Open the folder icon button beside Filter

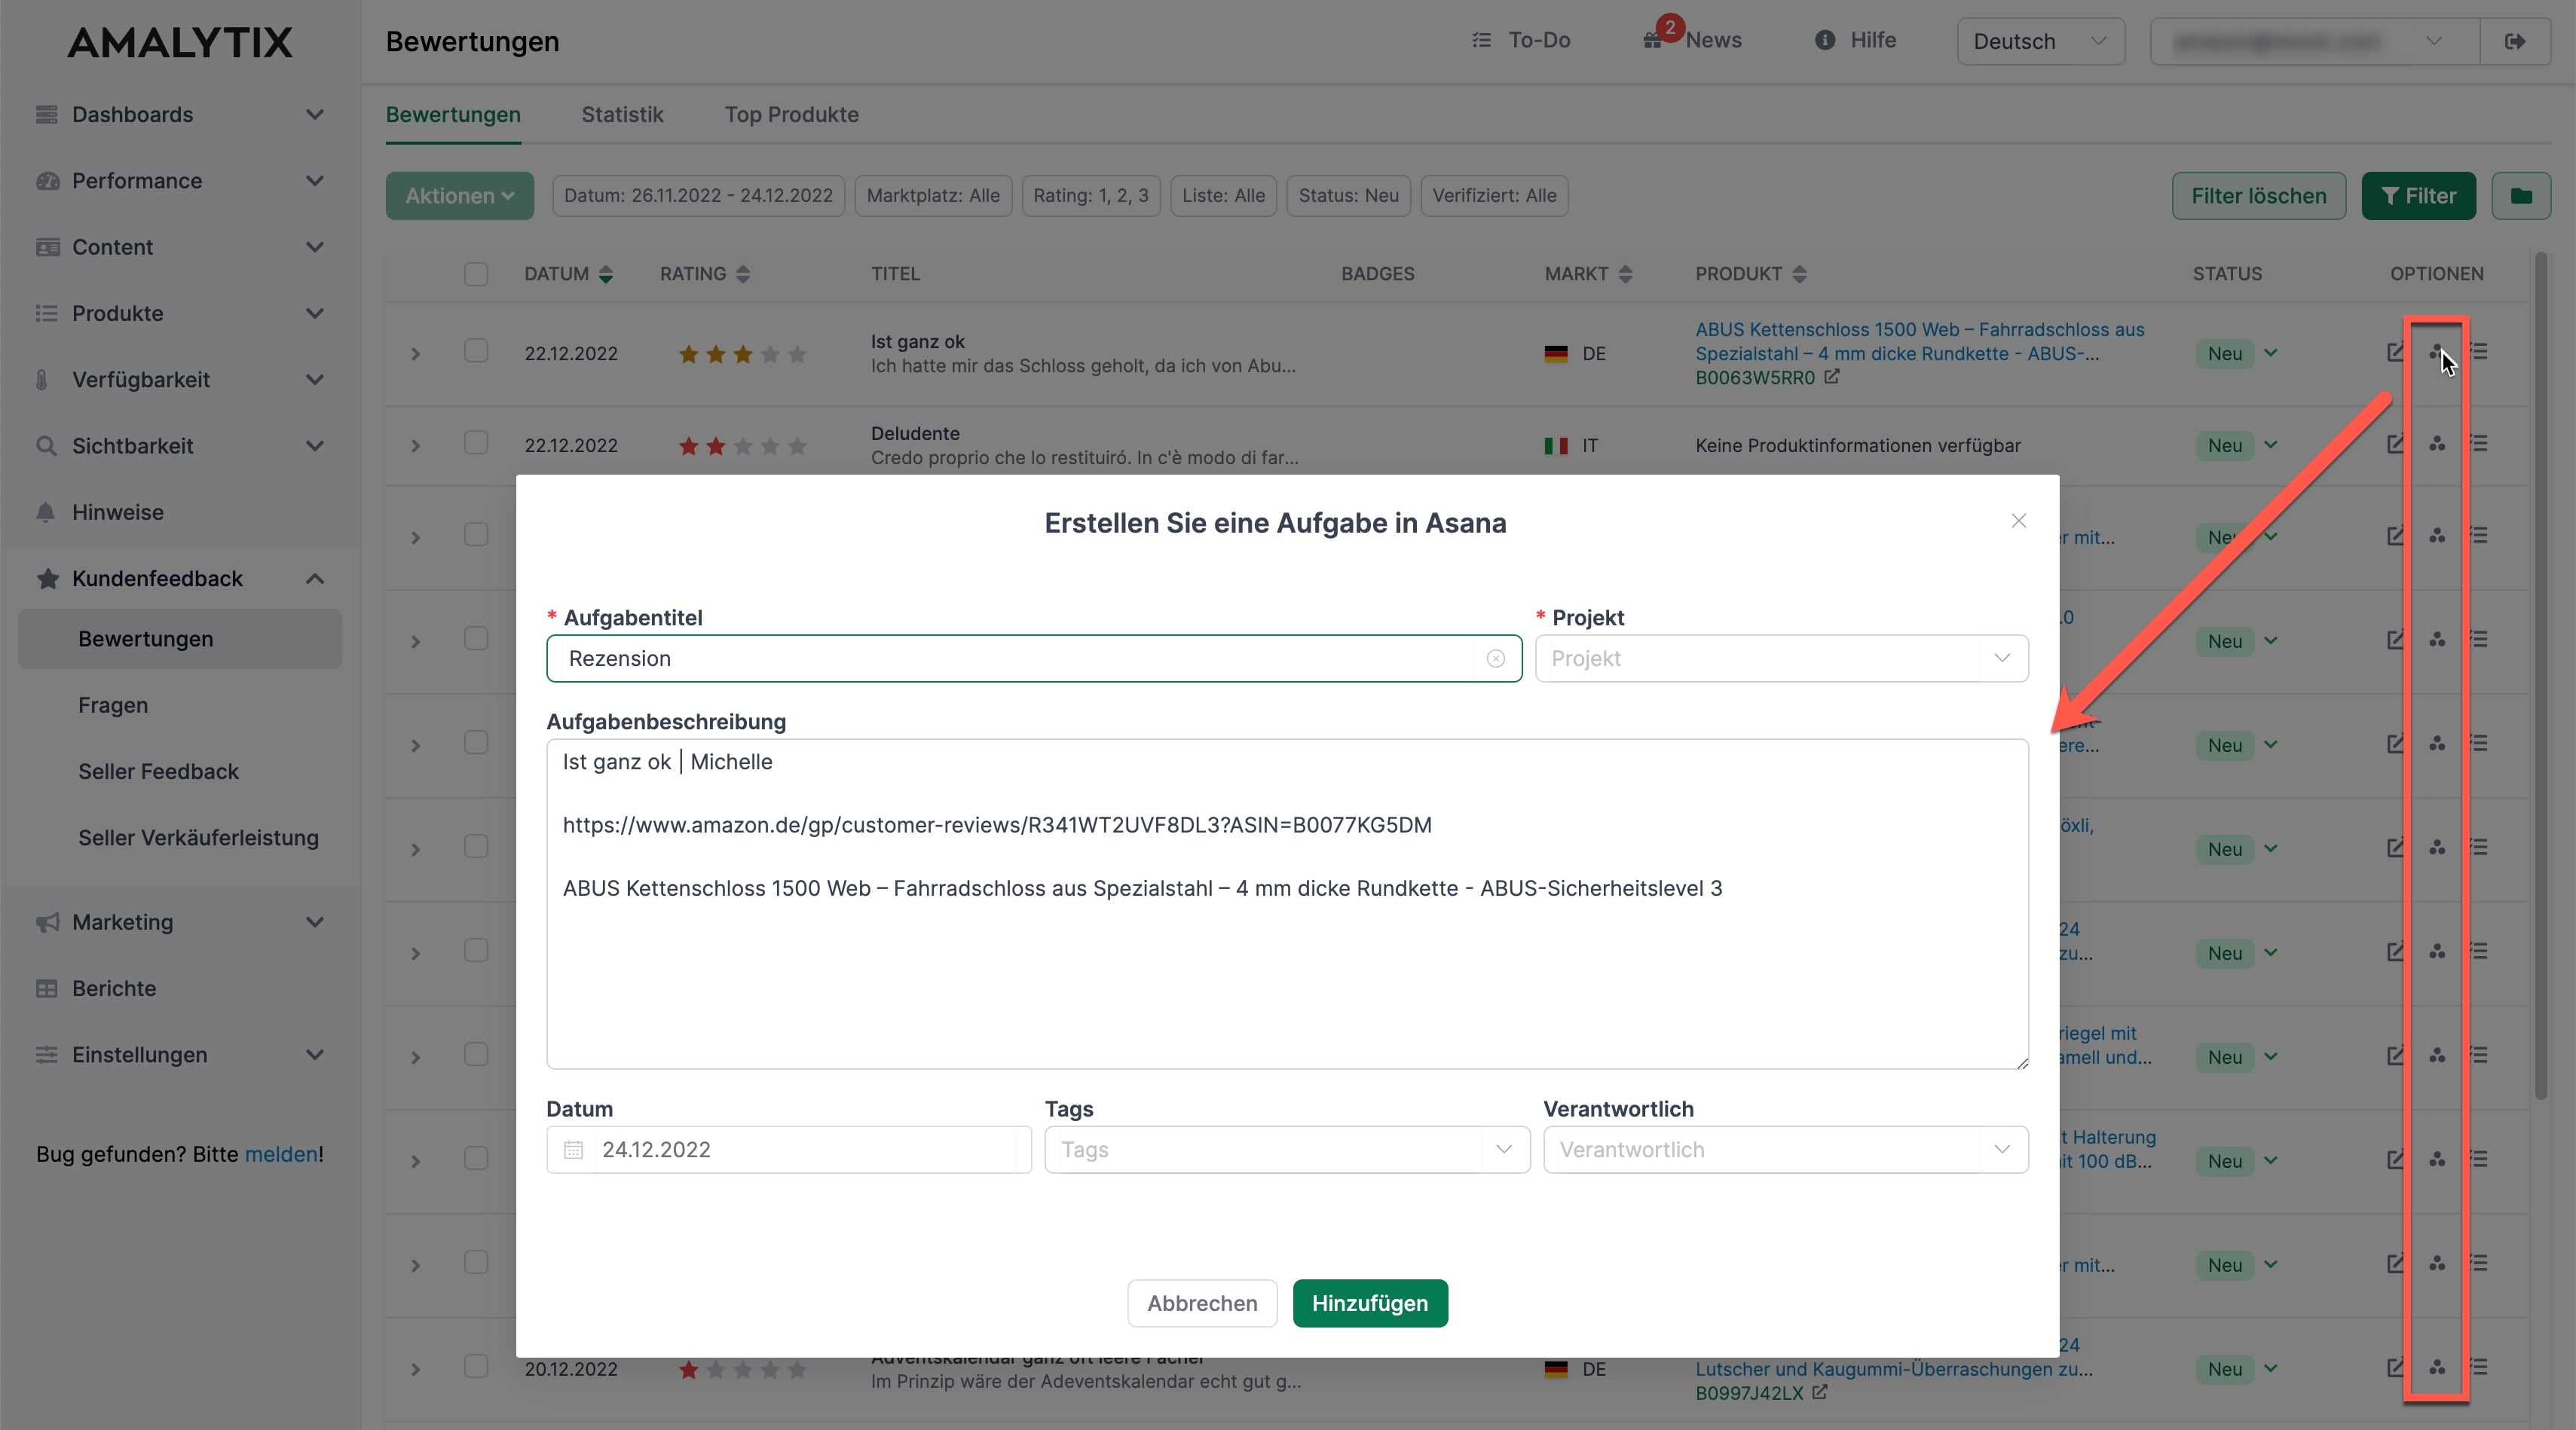tap(2521, 195)
